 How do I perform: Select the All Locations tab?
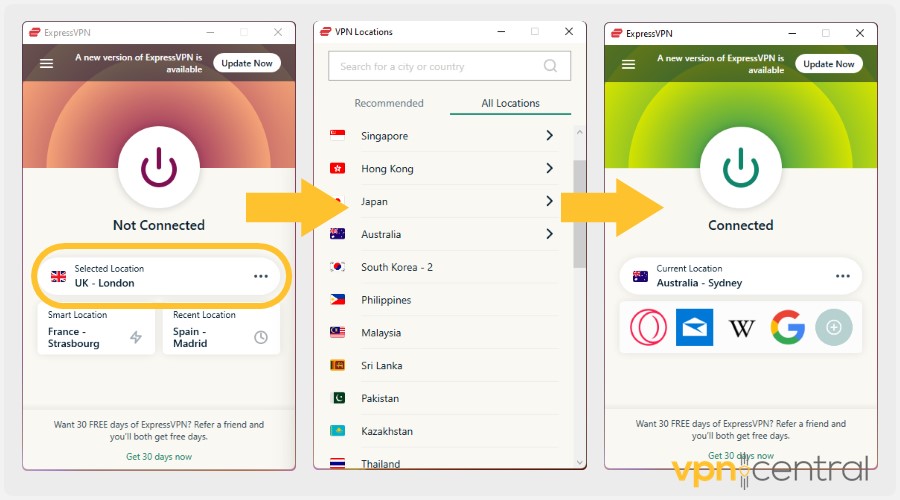(510, 103)
